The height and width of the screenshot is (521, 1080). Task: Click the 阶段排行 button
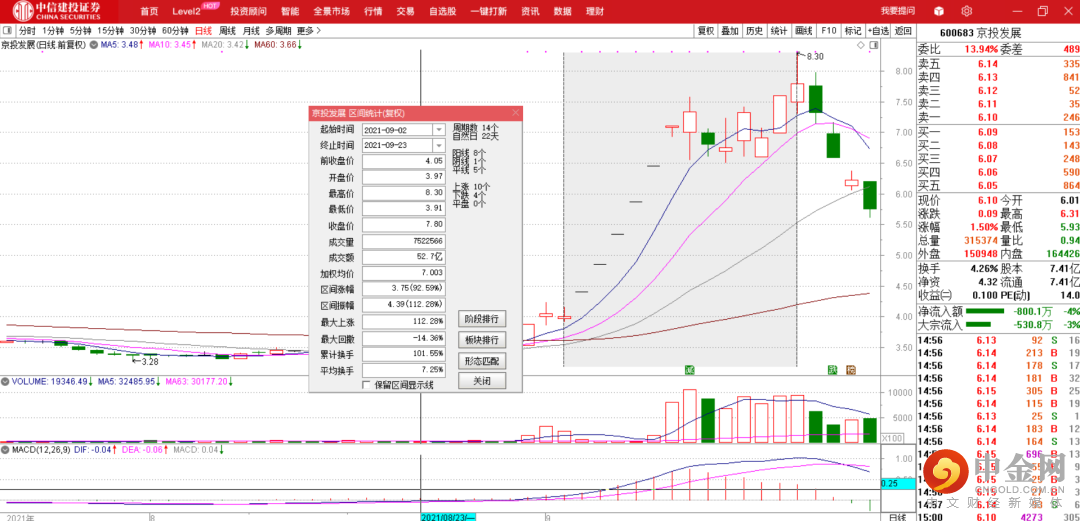pyautogui.click(x=482, y=319)
